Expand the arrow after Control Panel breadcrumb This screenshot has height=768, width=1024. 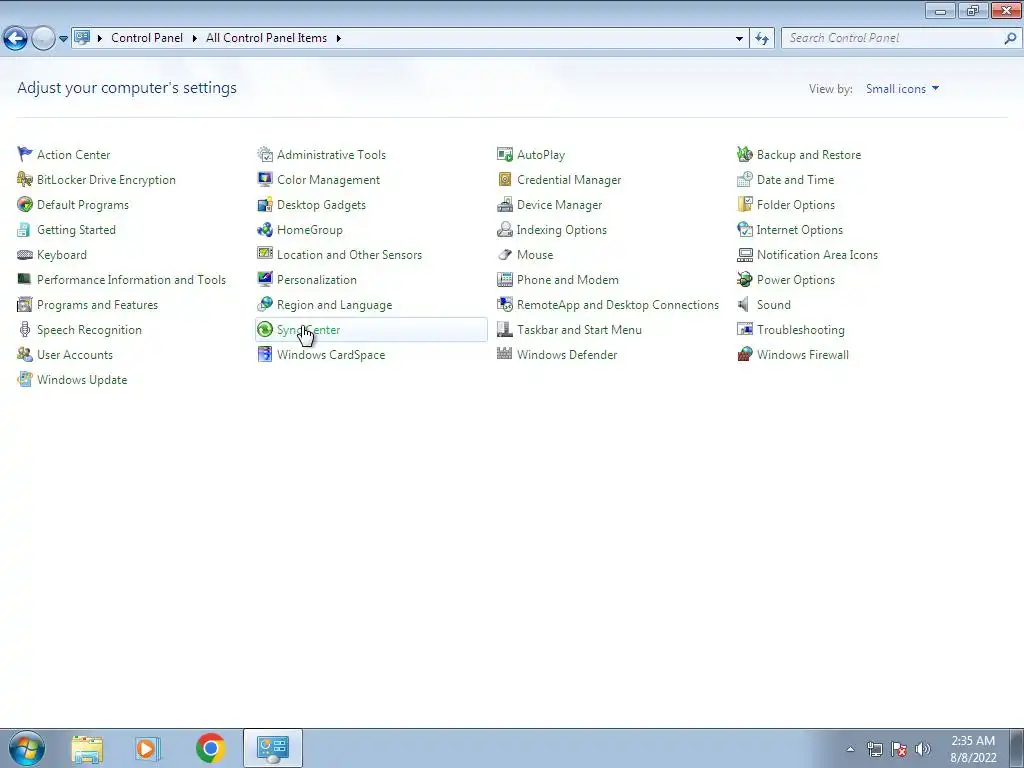195,38
